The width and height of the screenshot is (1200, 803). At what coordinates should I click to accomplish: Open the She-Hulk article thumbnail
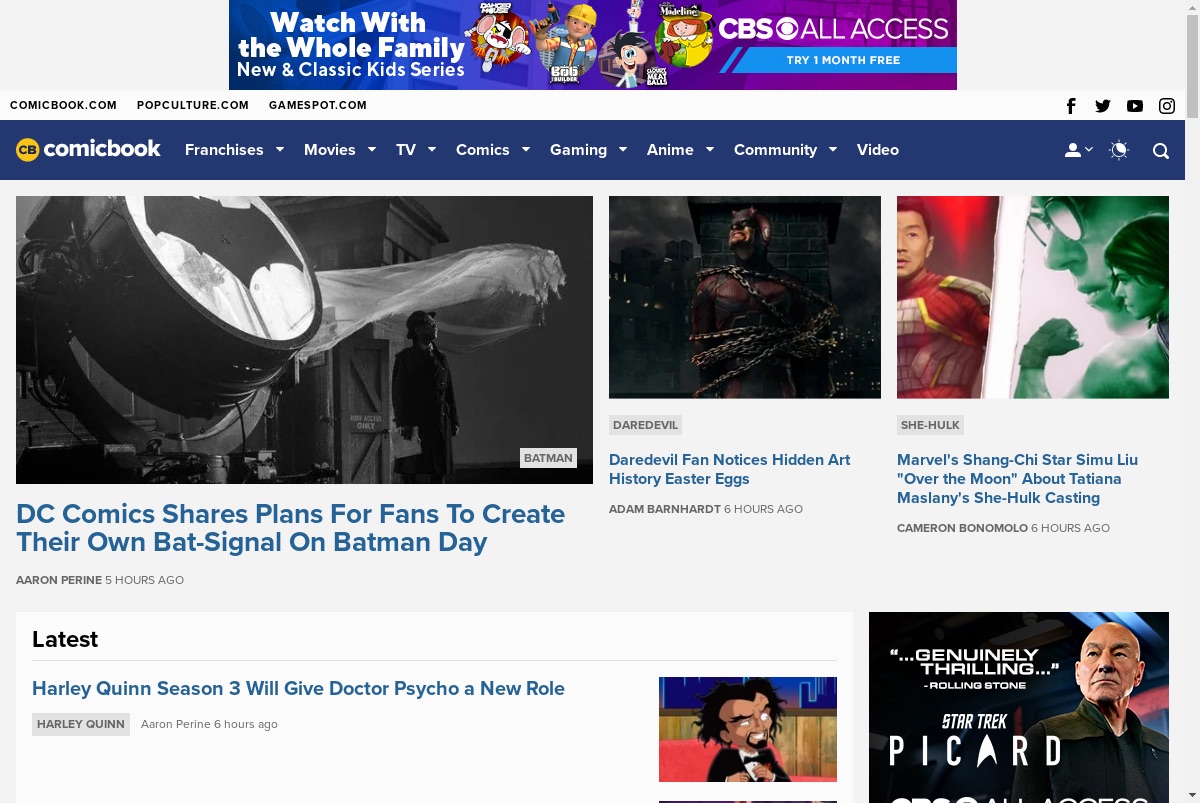[1033, 297]
